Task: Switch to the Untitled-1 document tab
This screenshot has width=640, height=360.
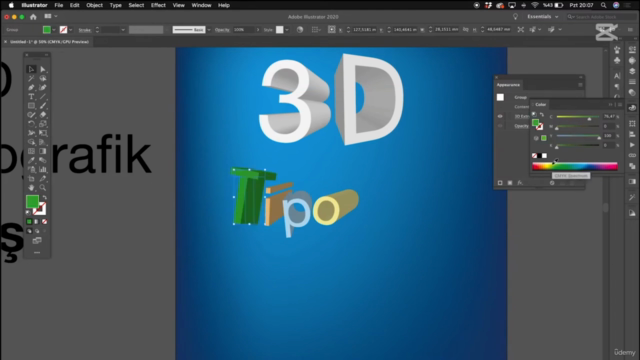Action: pos(49,42)
